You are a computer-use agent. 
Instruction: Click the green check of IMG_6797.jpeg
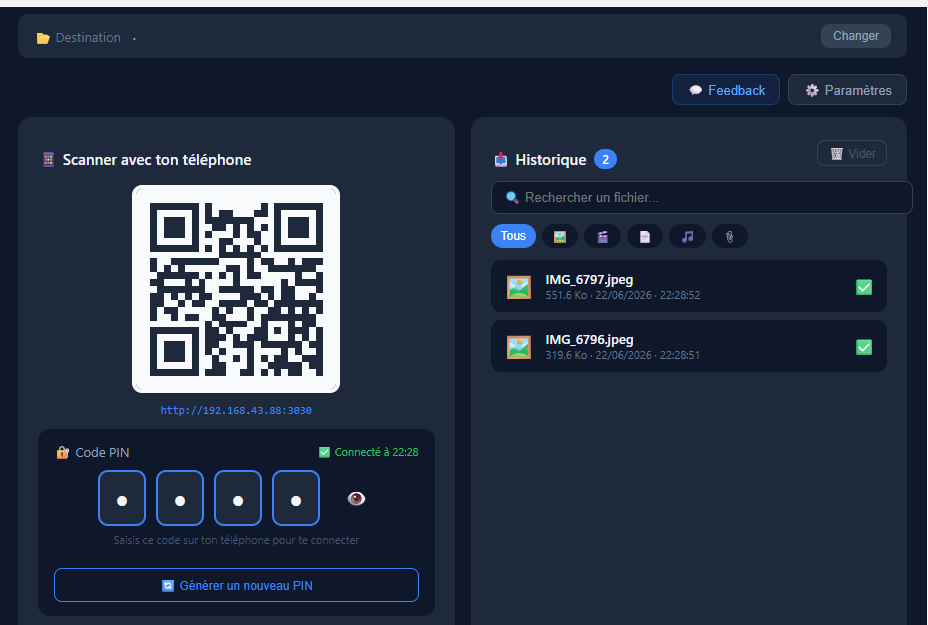[864, 287]
